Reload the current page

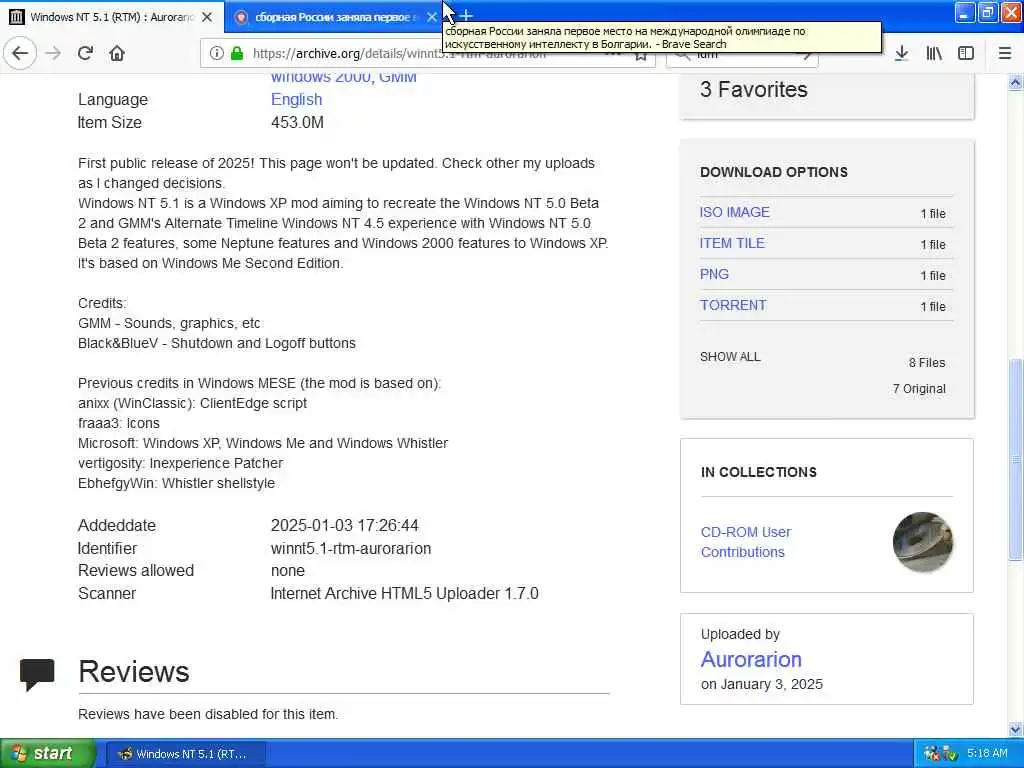[x=85, y=53]
